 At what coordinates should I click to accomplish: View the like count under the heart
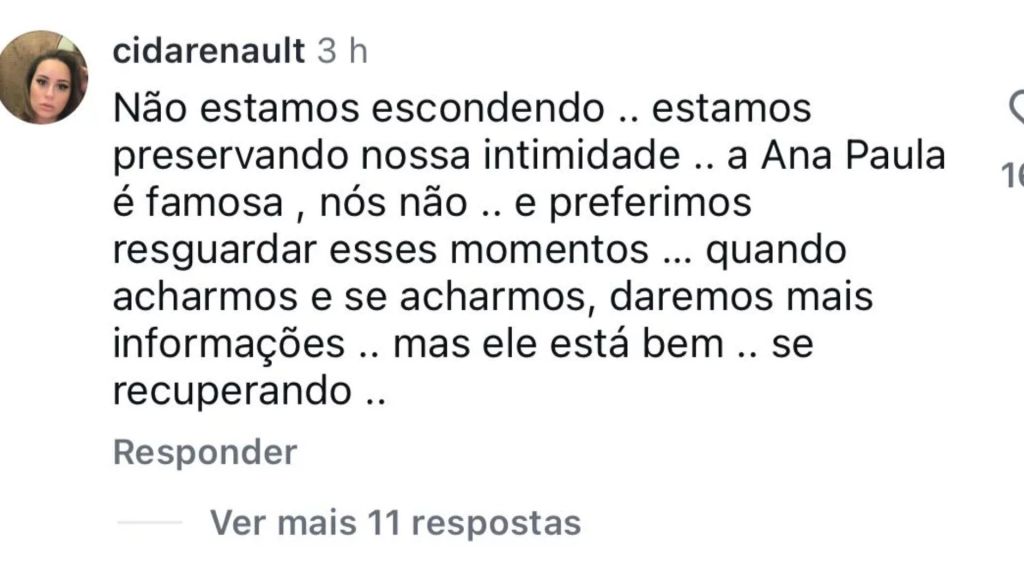[x=1013, y=178]
